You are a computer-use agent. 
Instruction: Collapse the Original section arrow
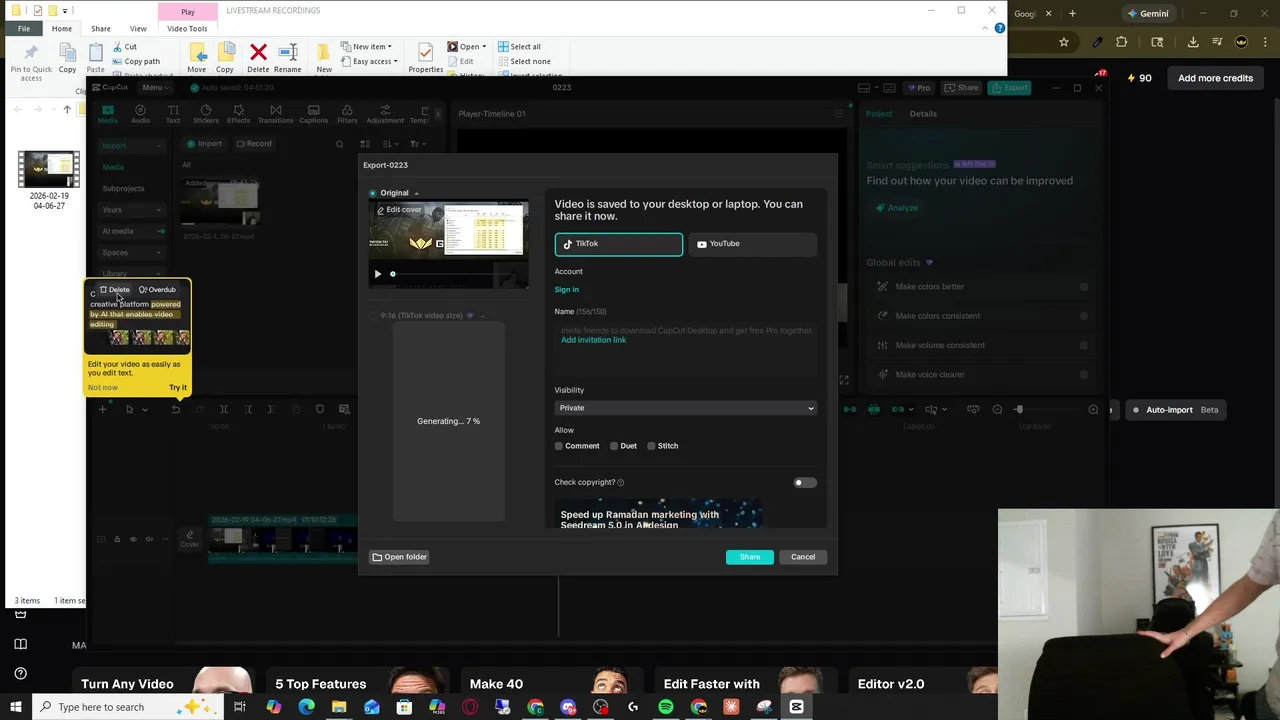[417, 193]
